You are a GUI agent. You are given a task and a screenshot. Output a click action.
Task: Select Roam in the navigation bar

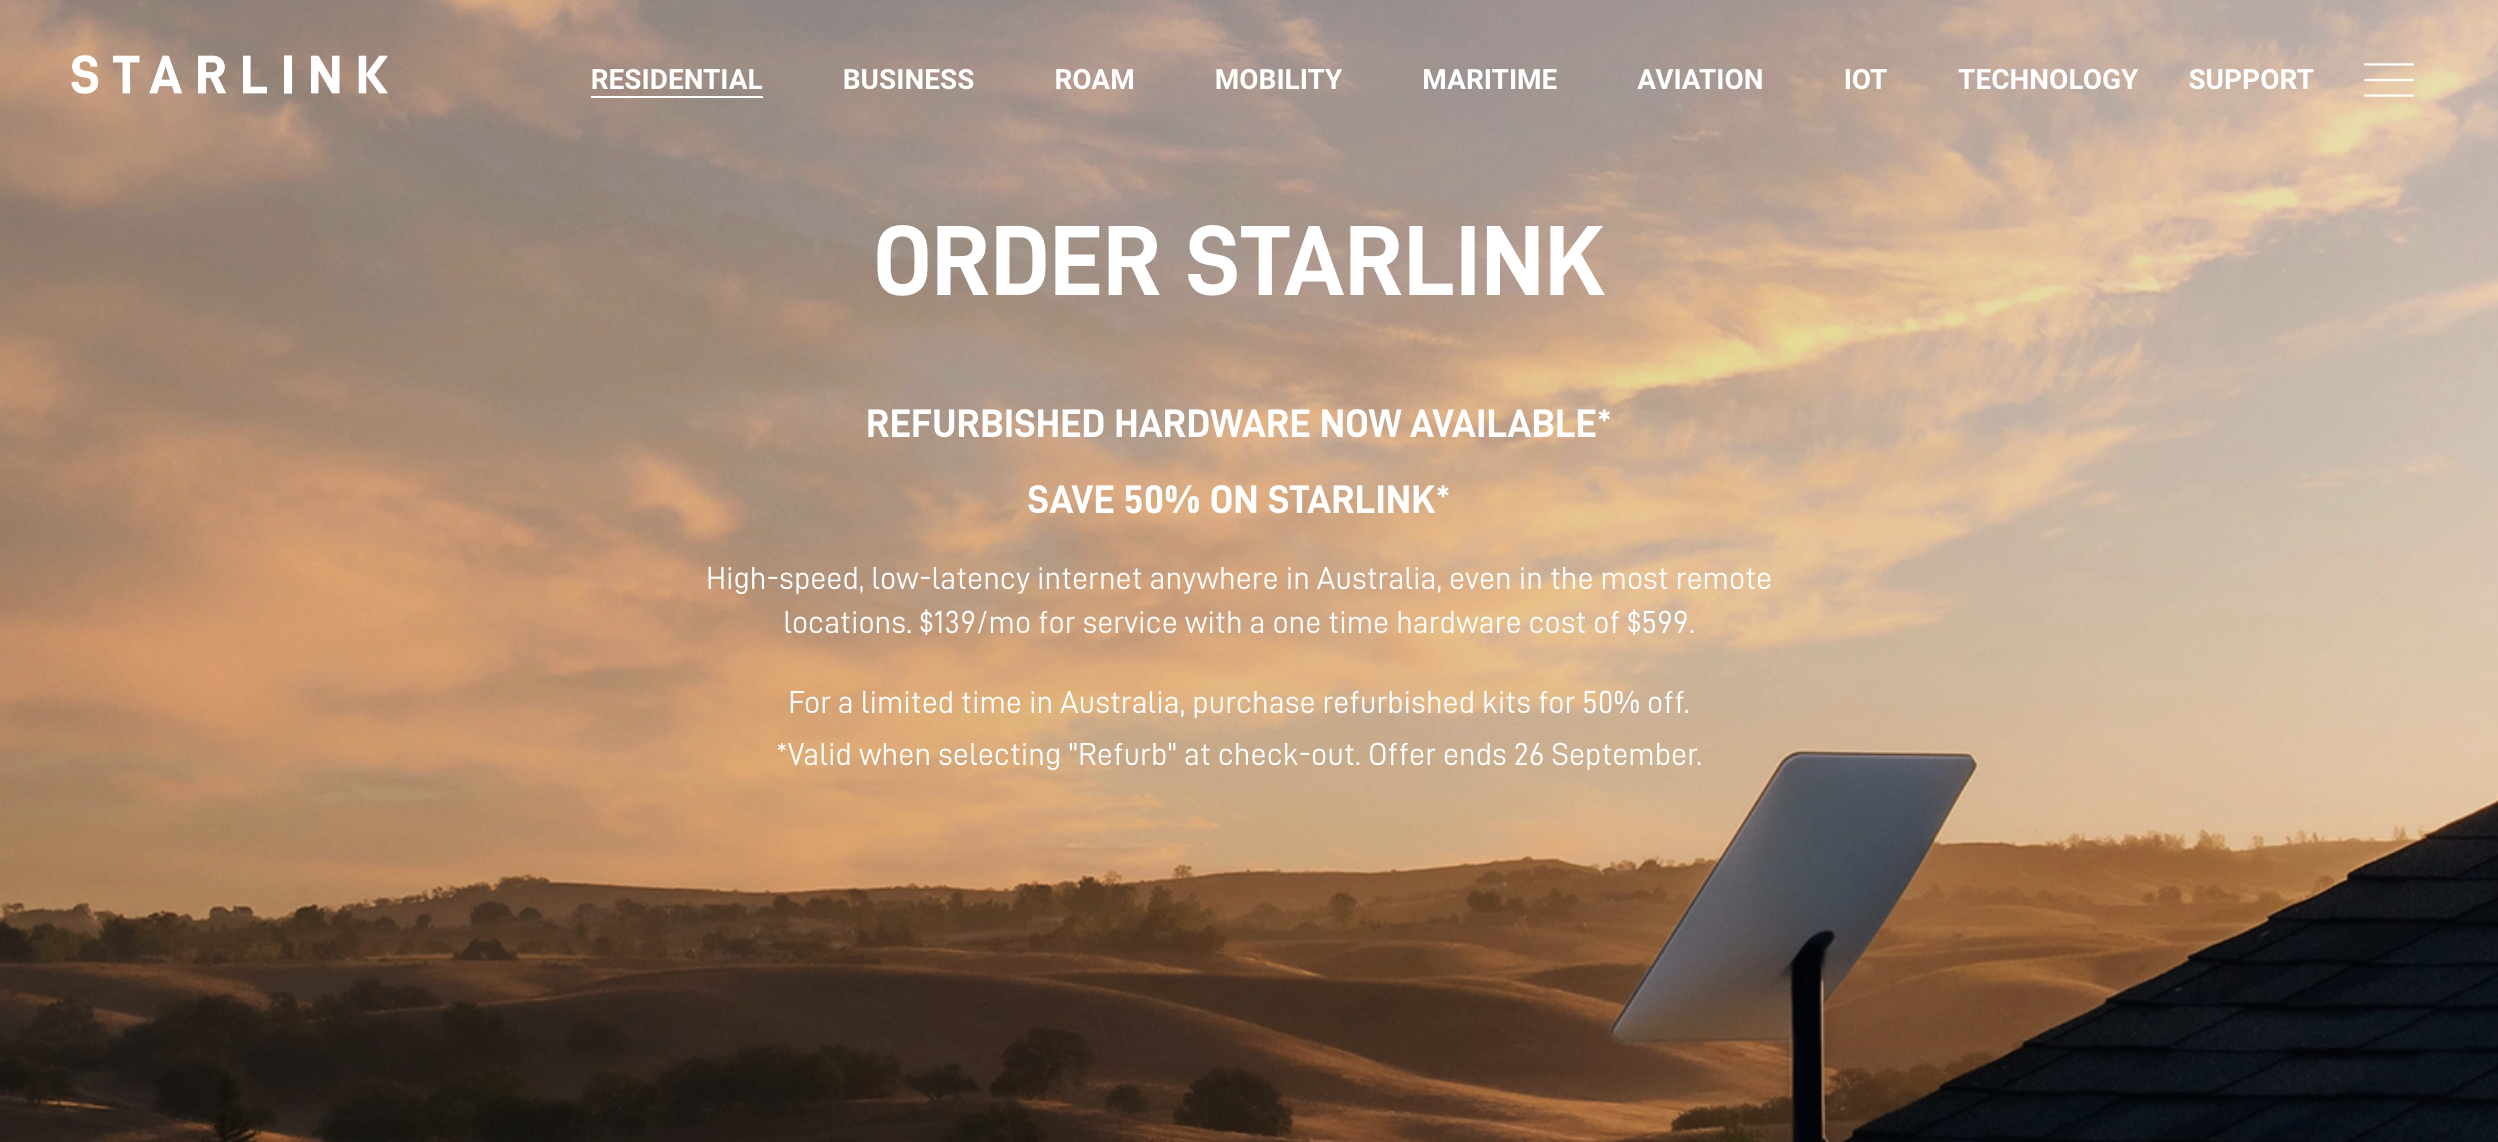pos(1094,79)
